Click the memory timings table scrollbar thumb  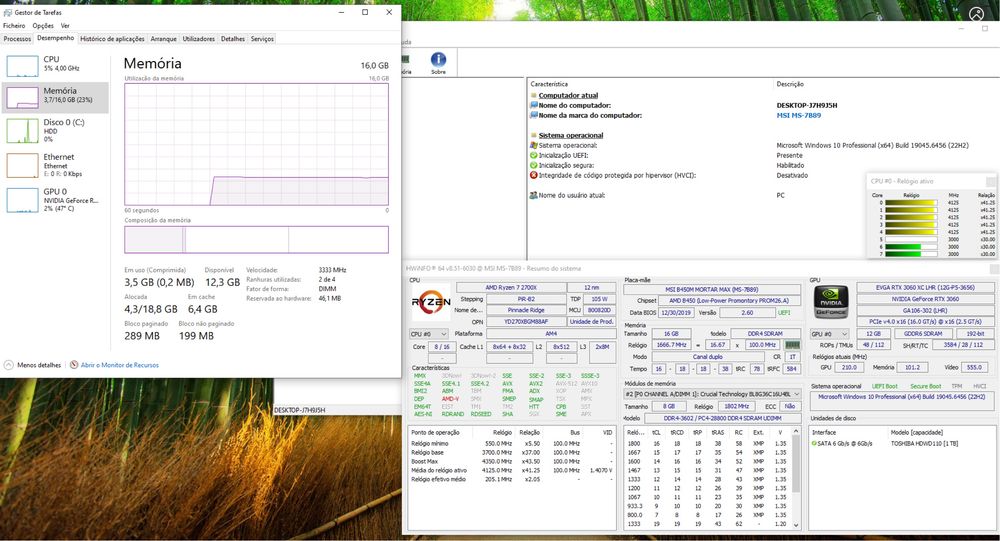tap(796, 464)
